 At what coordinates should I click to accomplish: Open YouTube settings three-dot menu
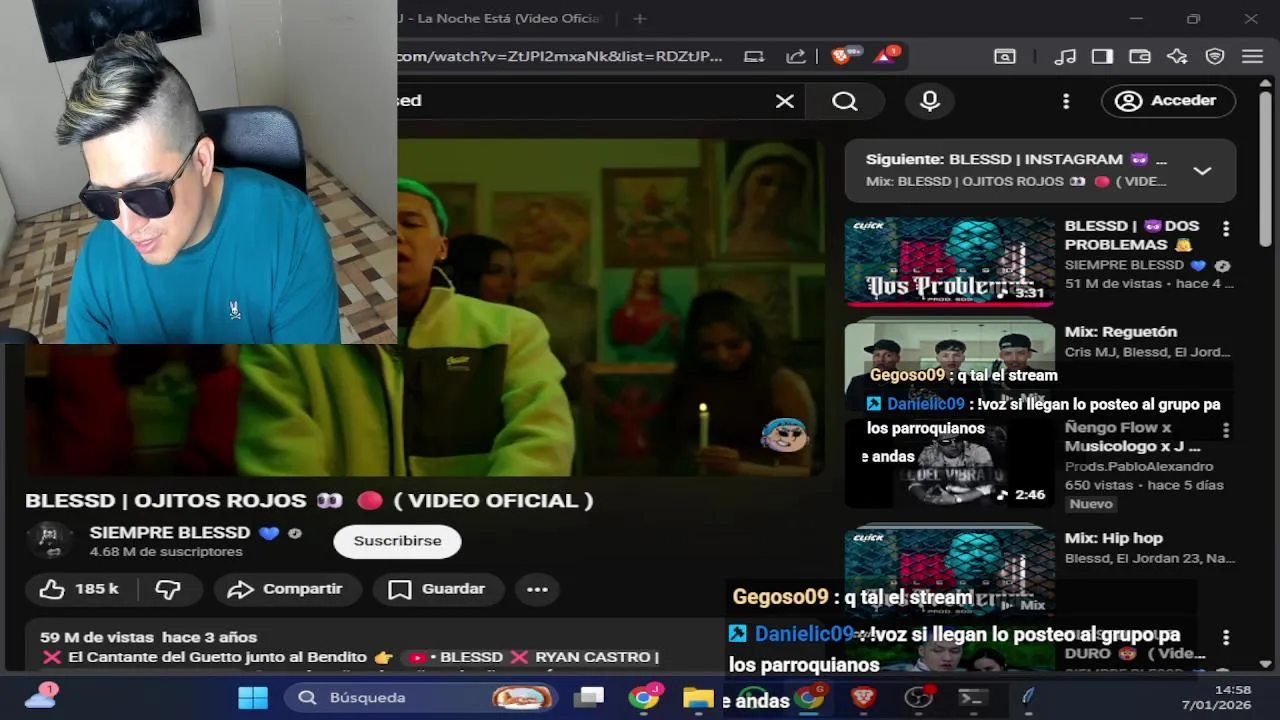[1066, 101]
